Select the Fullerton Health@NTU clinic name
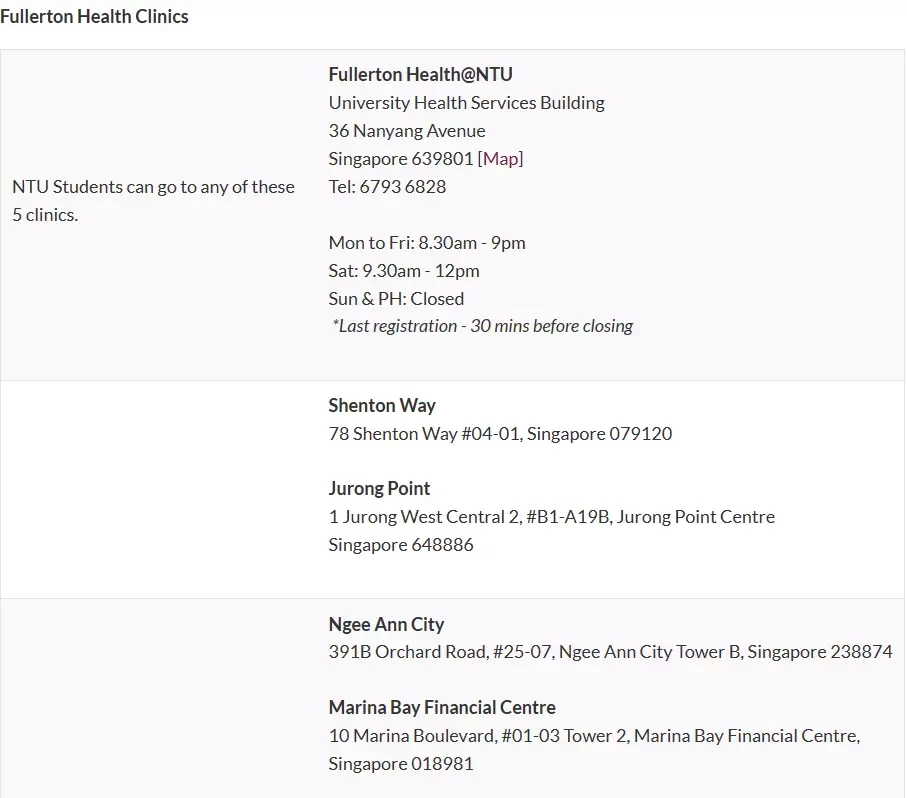This screenshot has width=907, height=798. (421, 74)
